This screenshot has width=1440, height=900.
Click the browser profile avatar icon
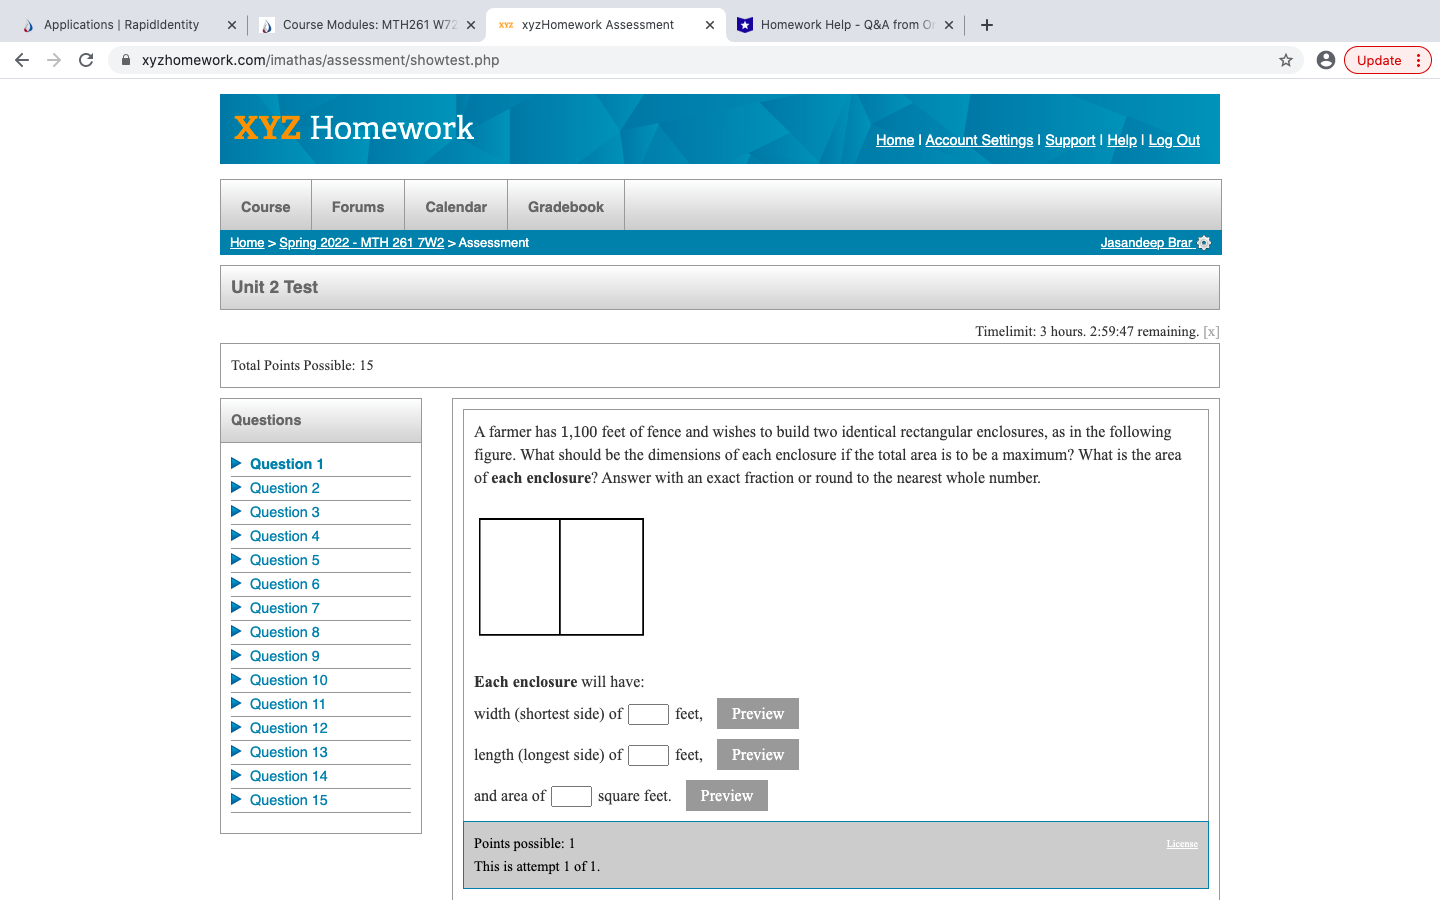pos(1326,60)
